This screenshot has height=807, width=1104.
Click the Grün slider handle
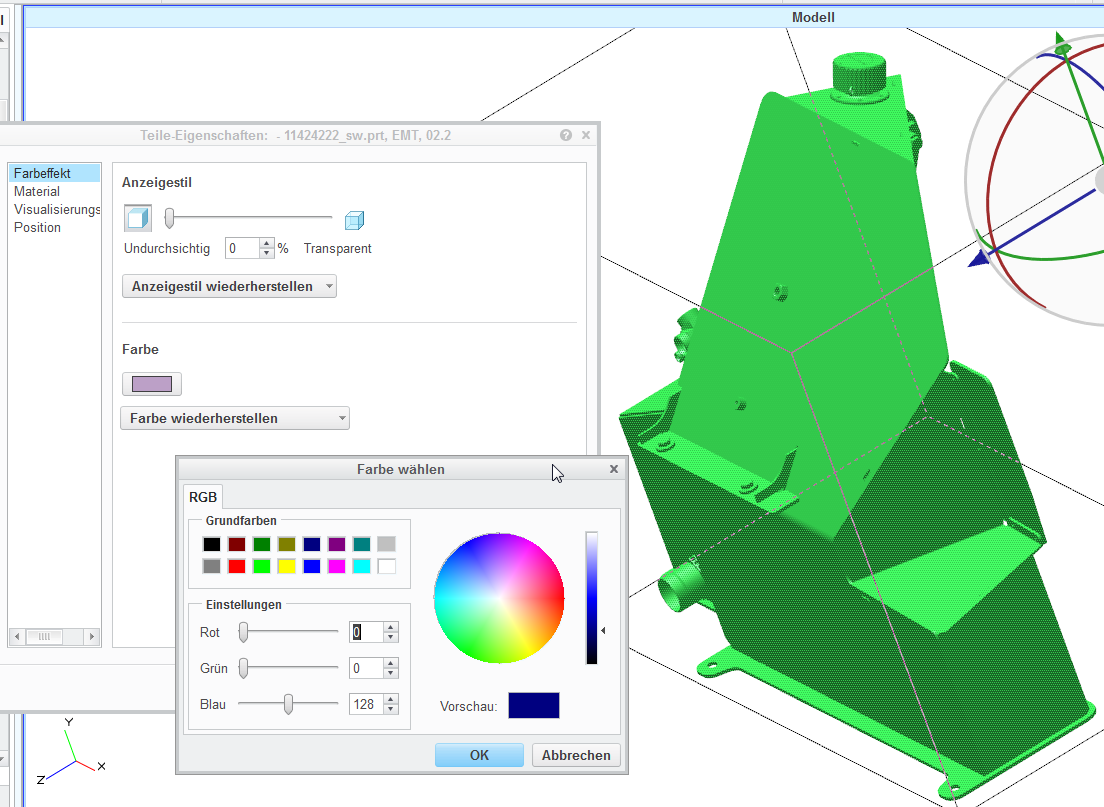click(x=243, y=668)
